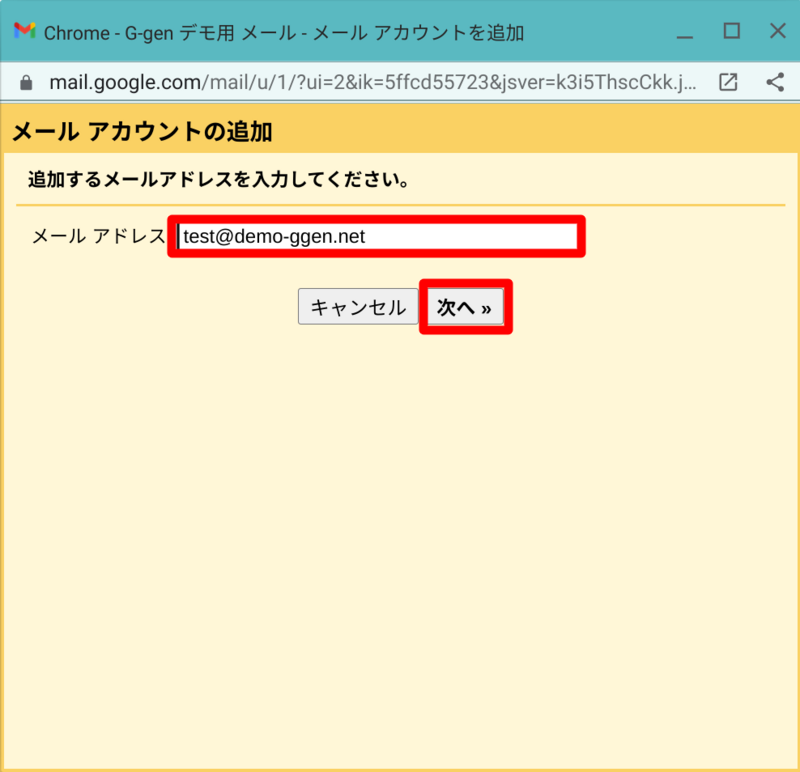The image size is (800, 772).
Task: Close the Chrome popup window
Action: (x=778, y=31)
